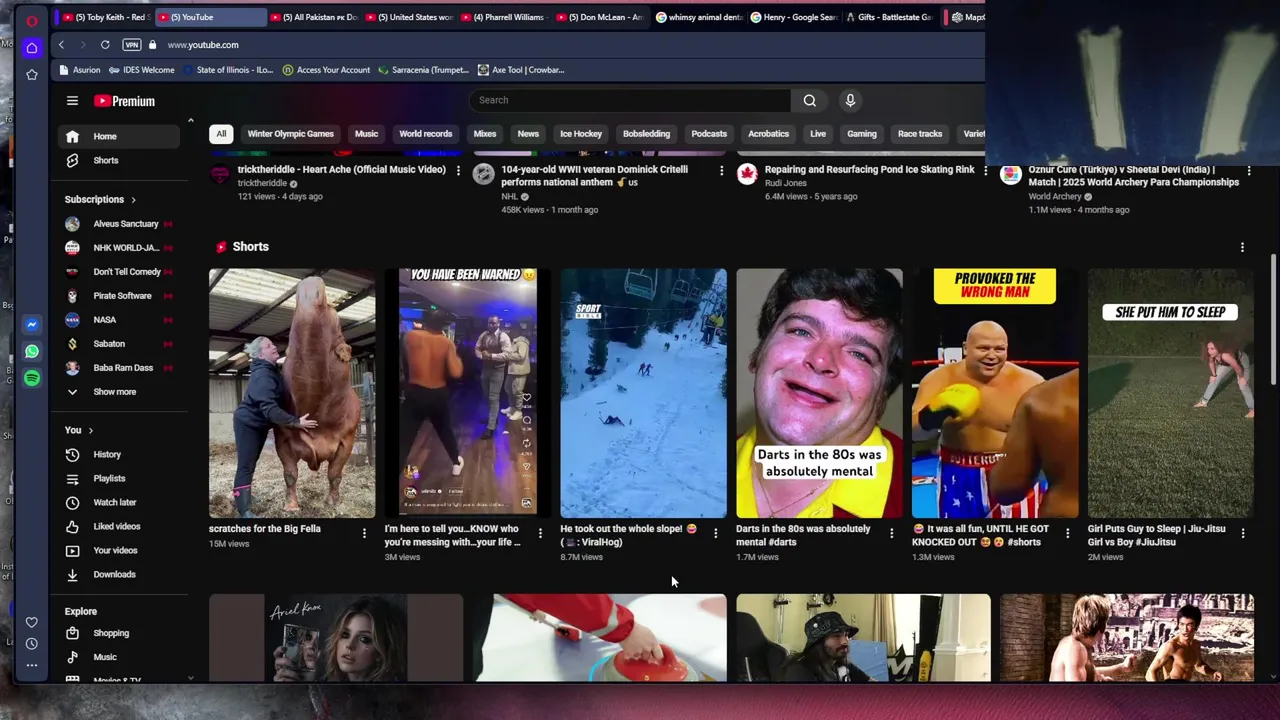
Task: Open Shopping under Explore
Action: [x=120, y=634]
